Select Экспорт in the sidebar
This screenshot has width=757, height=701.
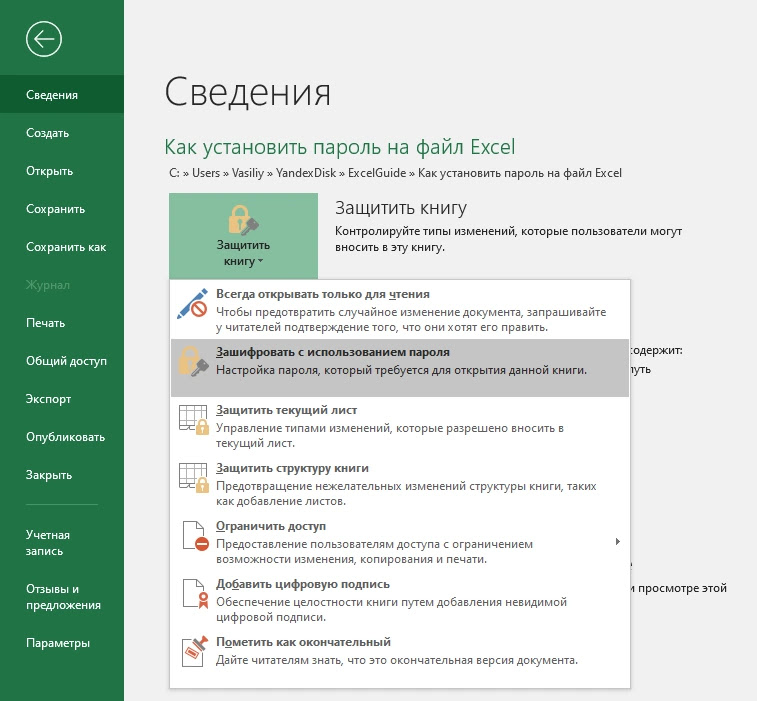click(x=62, y=399)
